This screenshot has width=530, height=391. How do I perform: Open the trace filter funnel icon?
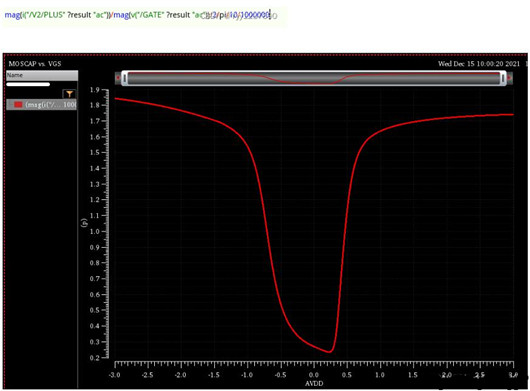(69, 94)
